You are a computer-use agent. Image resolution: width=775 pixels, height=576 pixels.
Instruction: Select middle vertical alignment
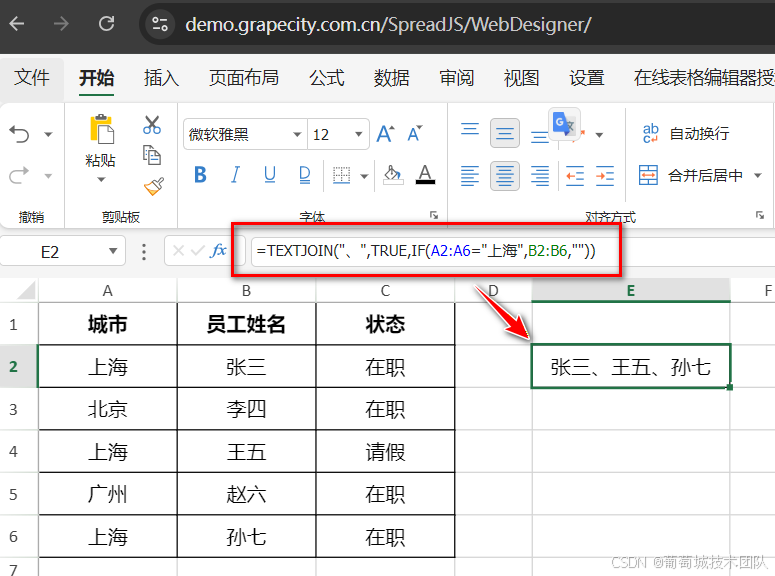pos(505,133)
